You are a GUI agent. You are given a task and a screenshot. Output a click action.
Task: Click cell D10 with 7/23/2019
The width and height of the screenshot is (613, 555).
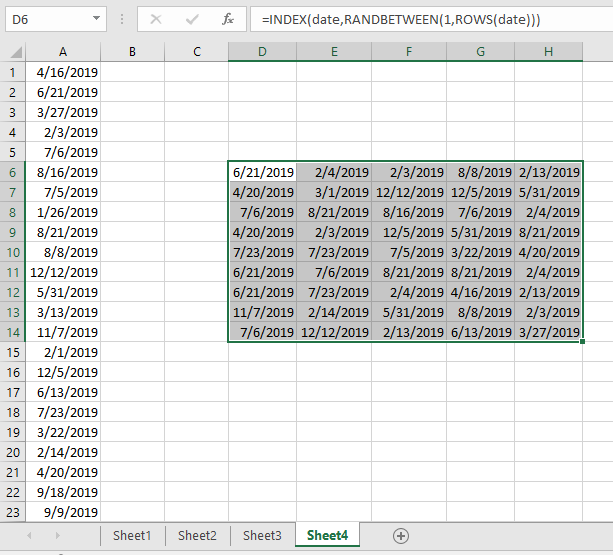point(262,252)
